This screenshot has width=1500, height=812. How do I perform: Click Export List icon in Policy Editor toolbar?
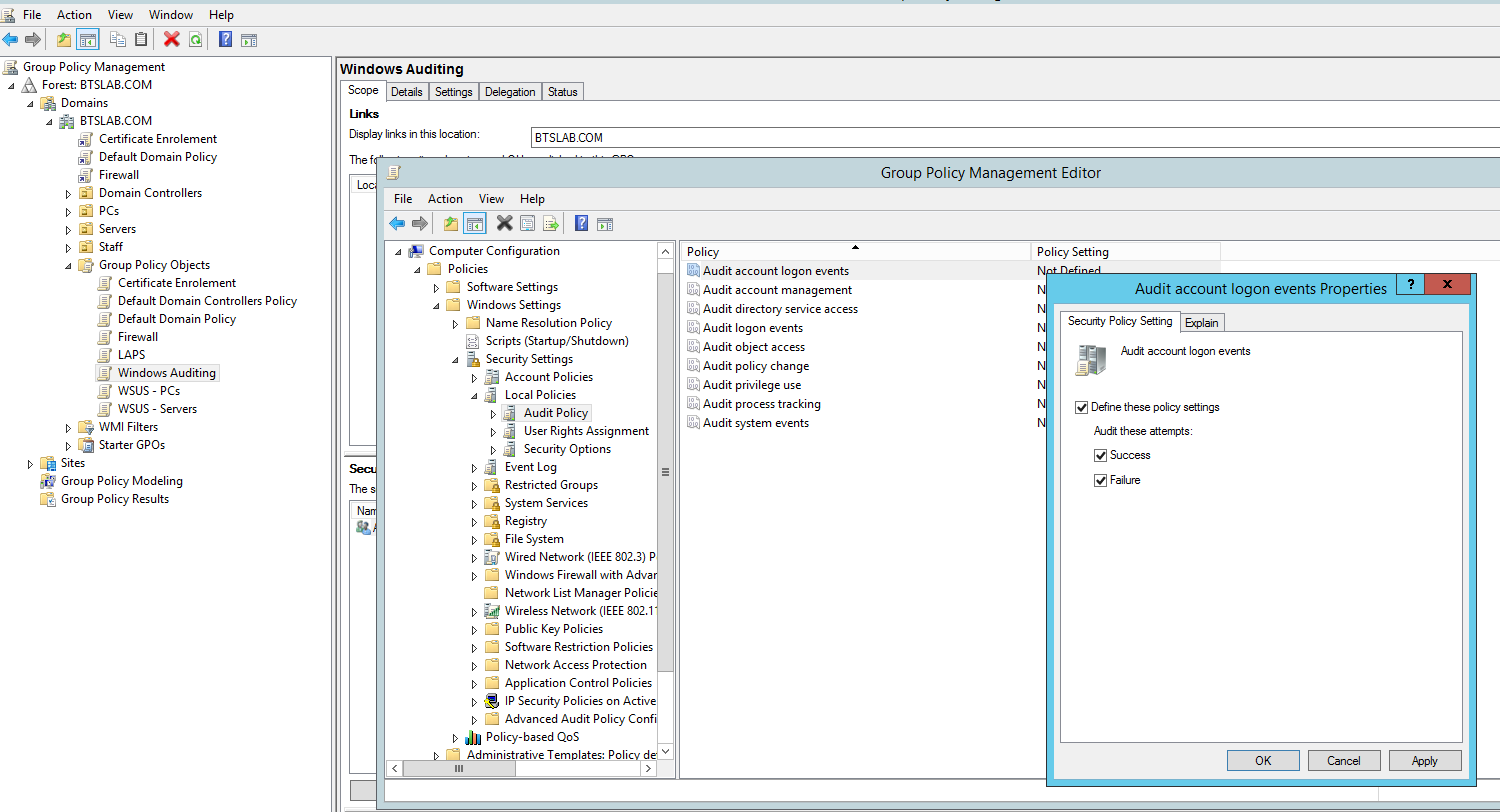click(550, 223)
